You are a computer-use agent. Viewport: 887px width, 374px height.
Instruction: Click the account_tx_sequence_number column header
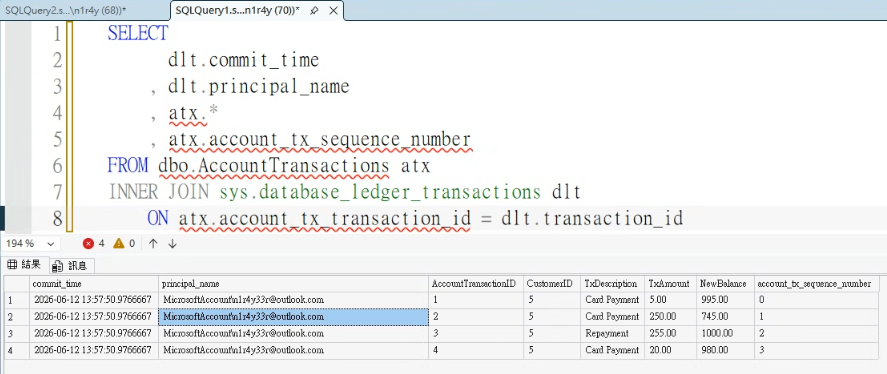click(x=817, y=283)
